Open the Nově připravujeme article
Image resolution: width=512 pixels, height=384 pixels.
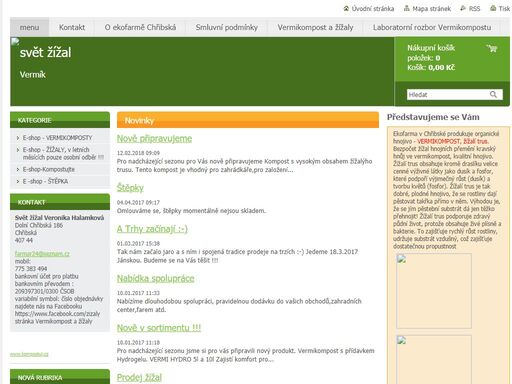click(154, 139)
